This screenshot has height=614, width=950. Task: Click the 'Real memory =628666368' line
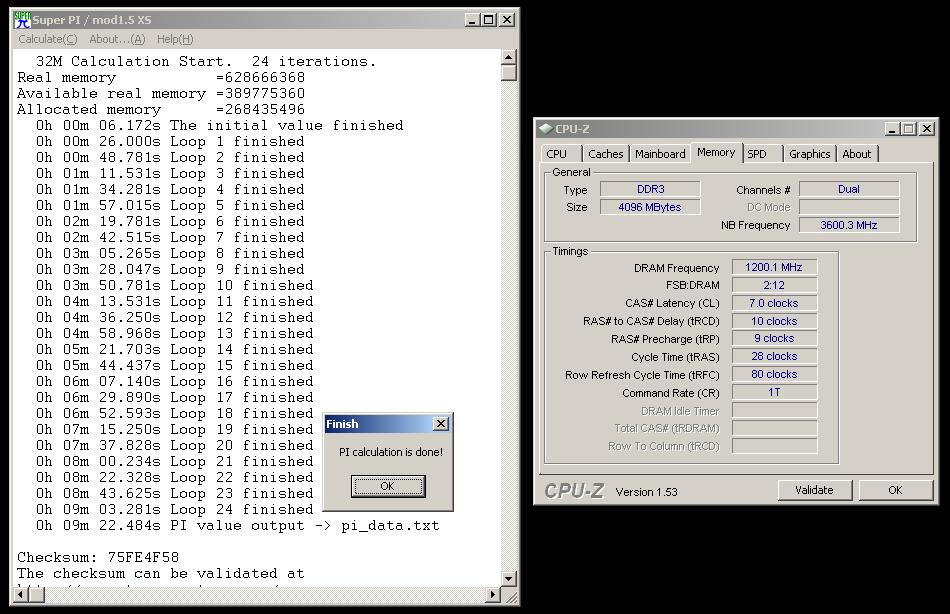point(161,78)
